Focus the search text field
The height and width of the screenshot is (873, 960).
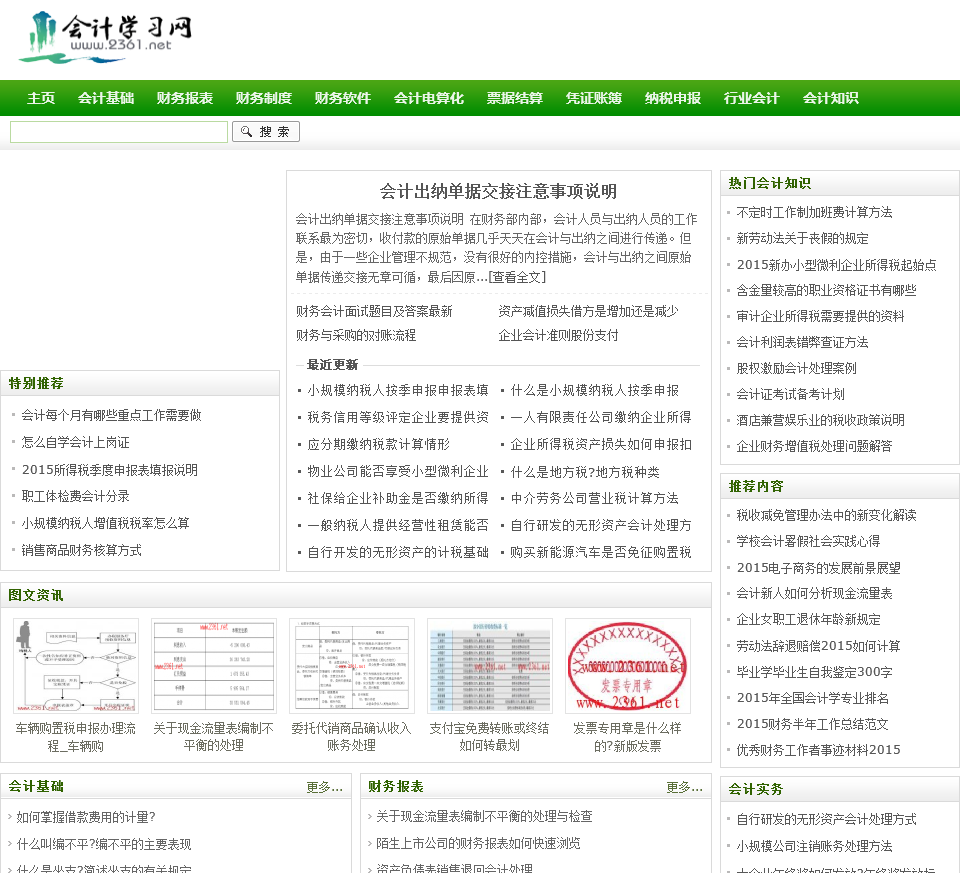click(119, 132)
